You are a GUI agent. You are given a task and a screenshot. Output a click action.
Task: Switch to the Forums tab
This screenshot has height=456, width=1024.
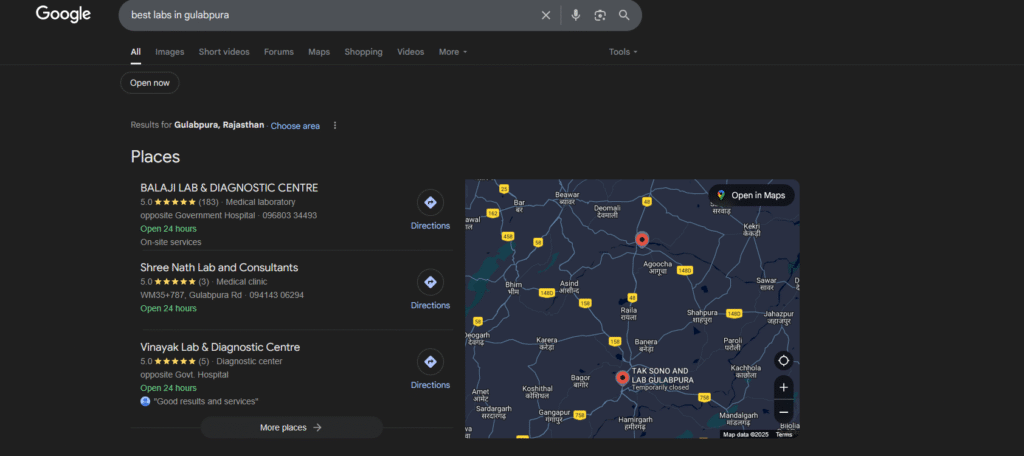point(279,52)
